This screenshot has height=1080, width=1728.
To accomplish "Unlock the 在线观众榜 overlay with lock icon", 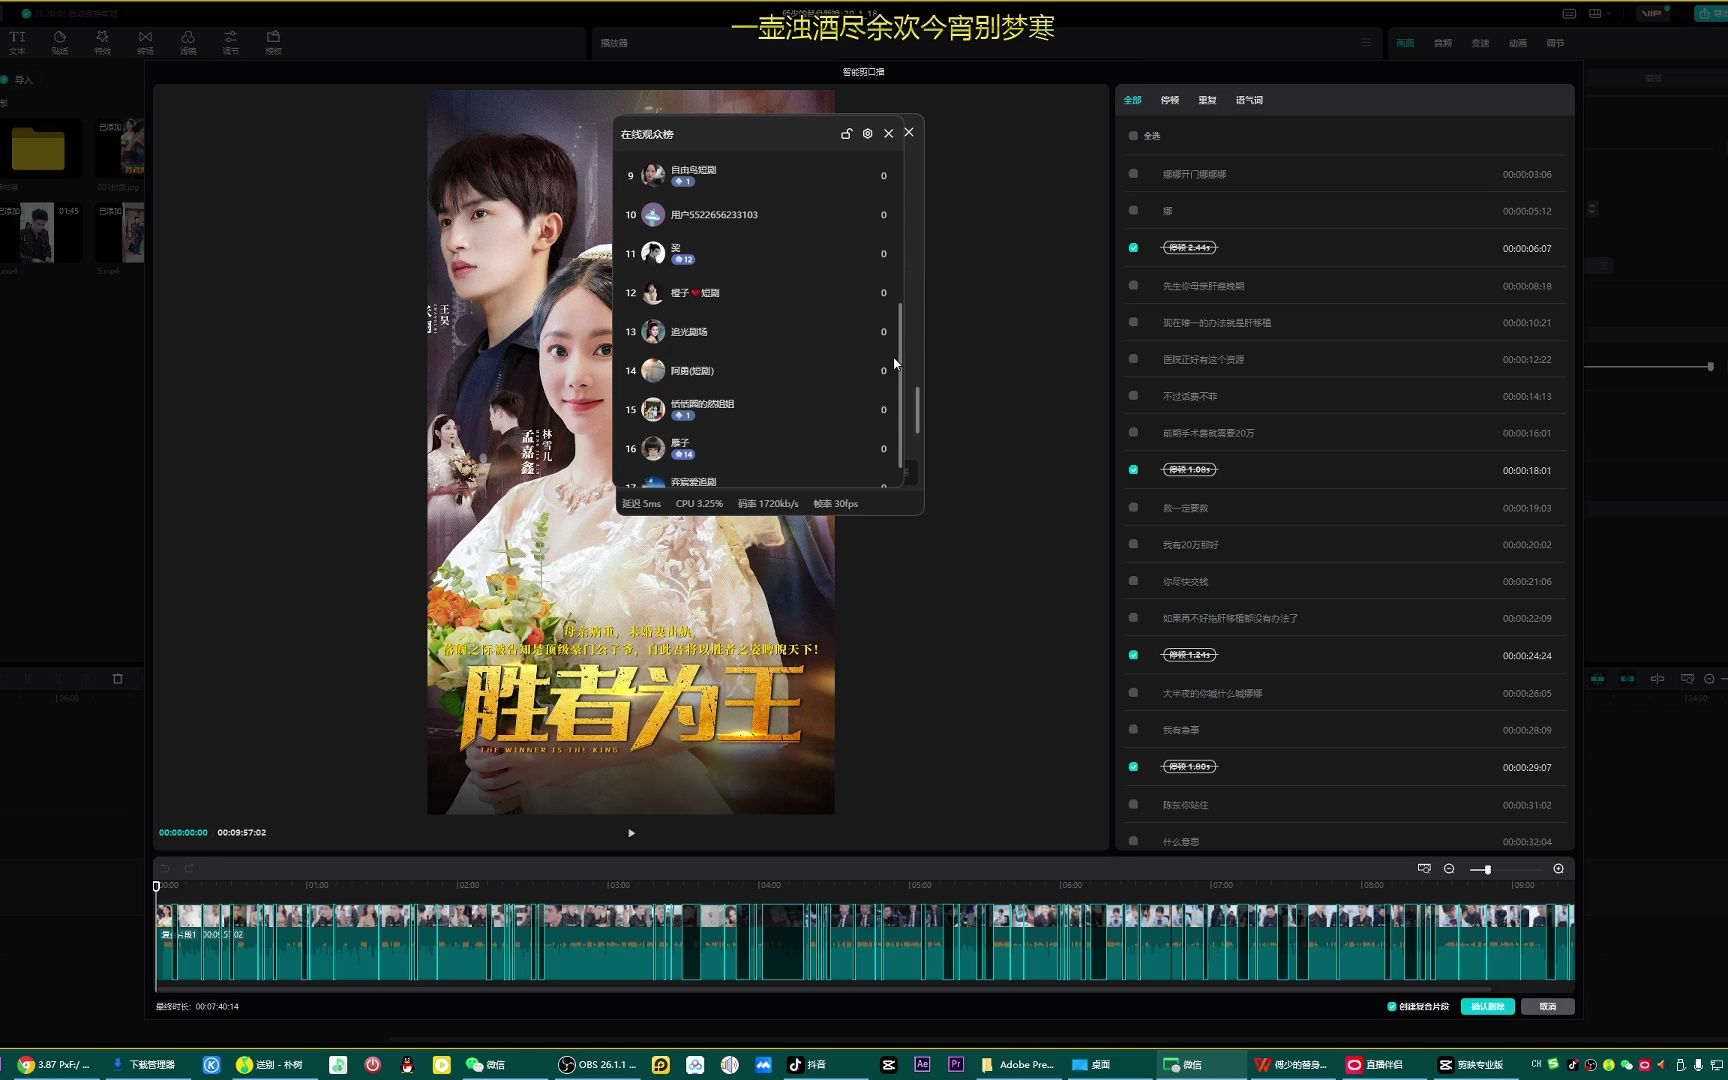I will (x=846, y=133).
